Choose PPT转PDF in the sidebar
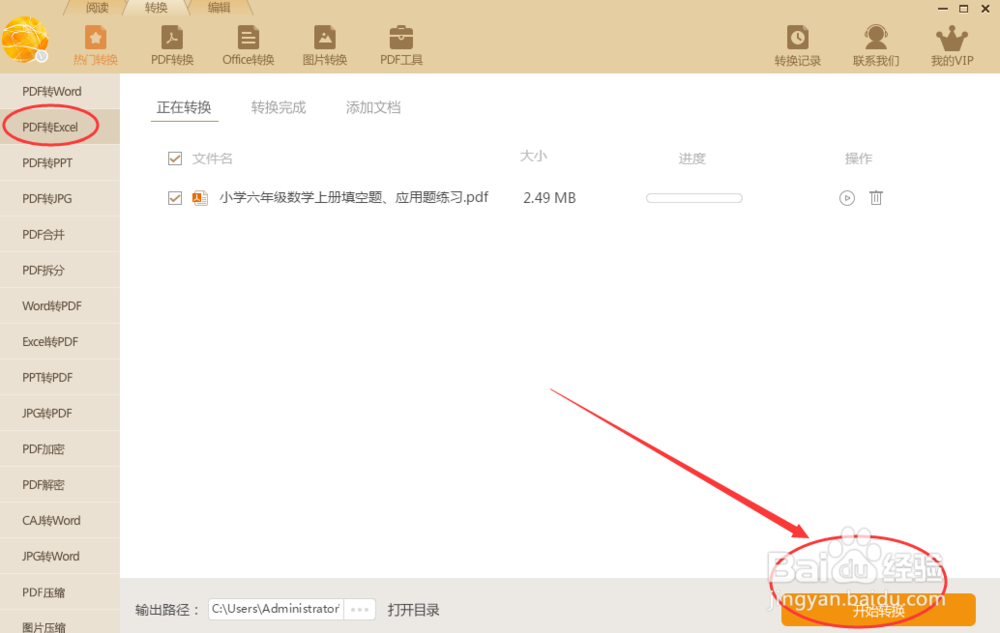The height and width of the screenshot is (633, 1000). [60, 377]
